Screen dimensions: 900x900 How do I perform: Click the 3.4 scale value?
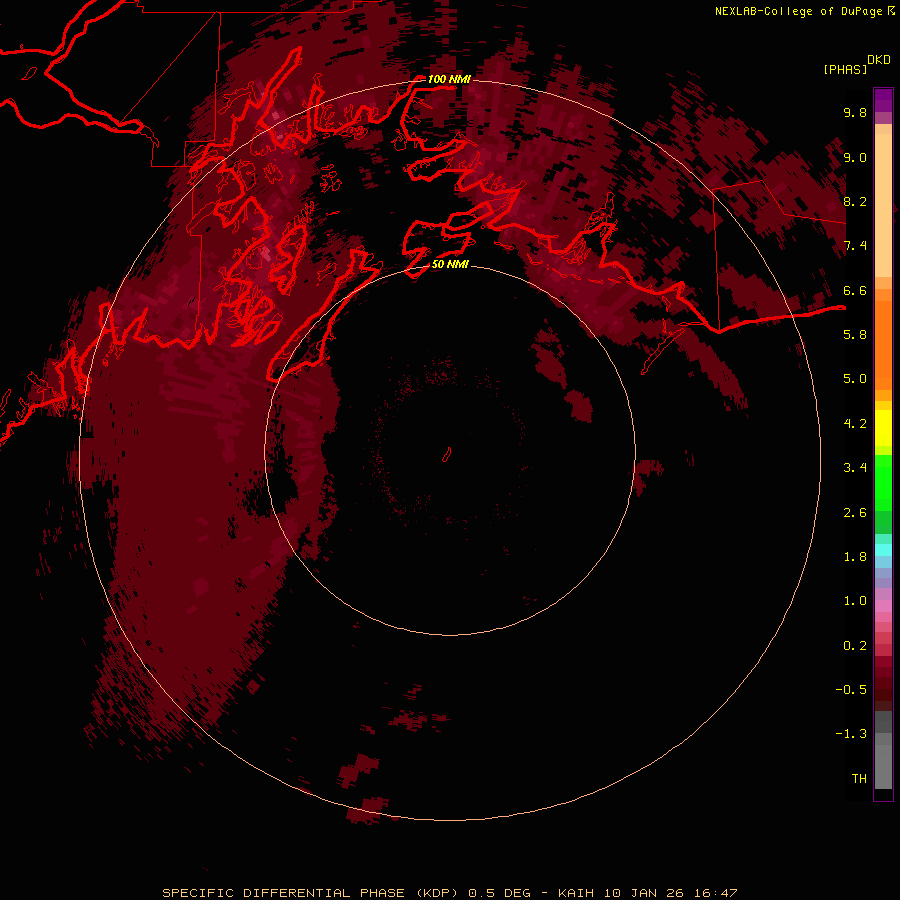(855, 468)
